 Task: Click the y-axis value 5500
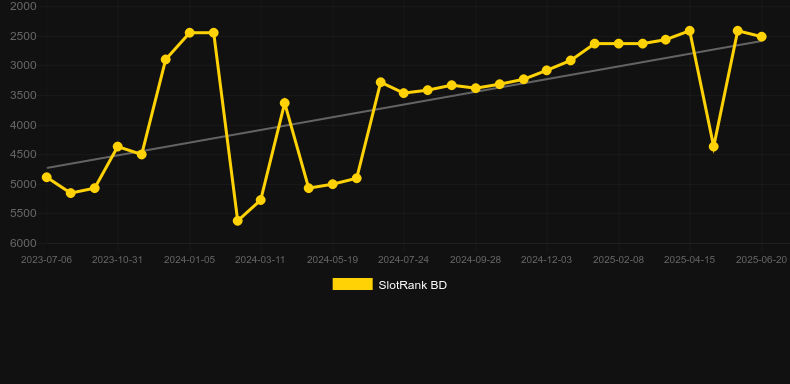pyautogui.click(x=23, y=214)
